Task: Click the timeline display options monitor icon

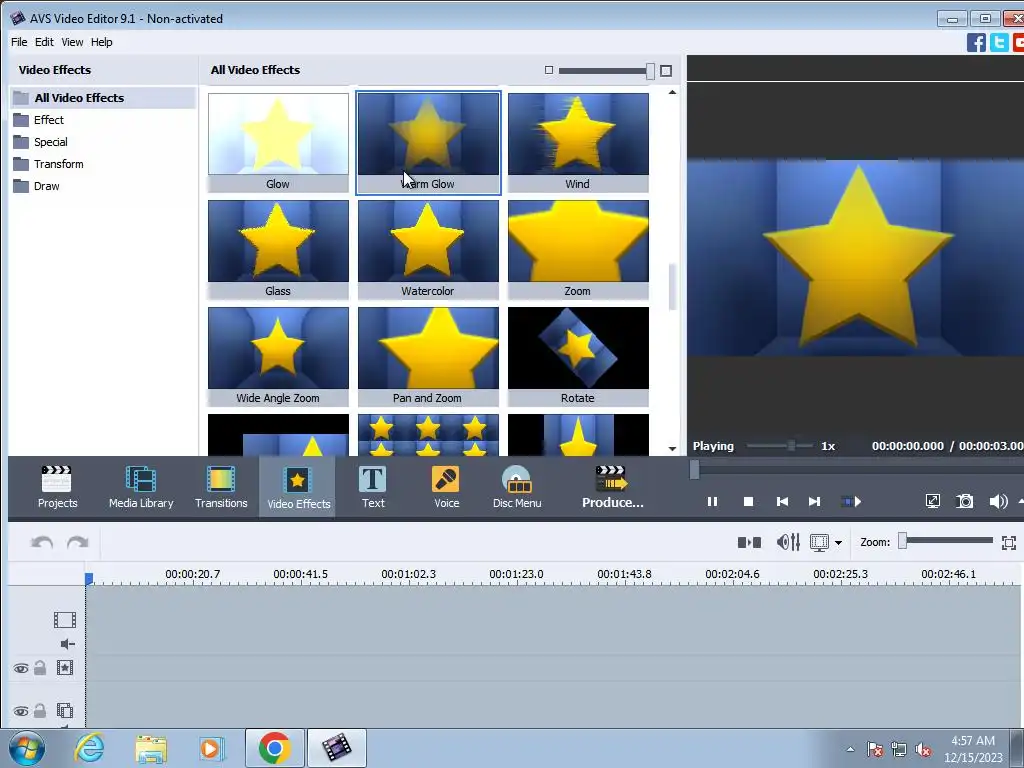Action: [x=819, y=542]
